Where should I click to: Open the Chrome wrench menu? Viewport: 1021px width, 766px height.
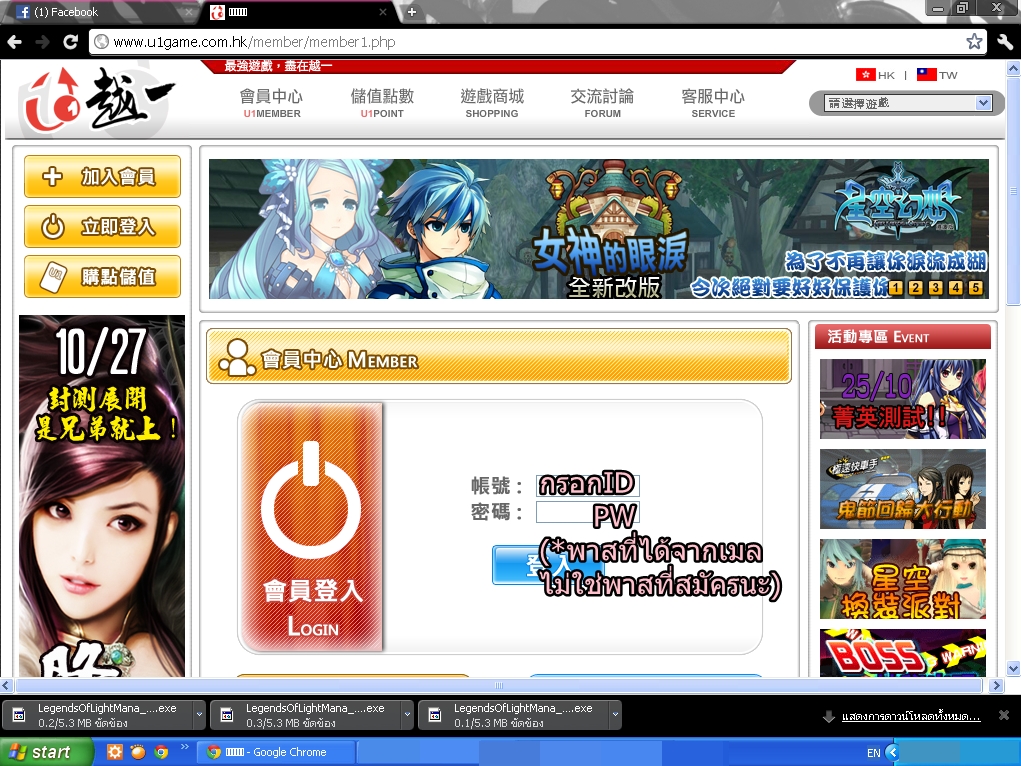point(1005,42)
